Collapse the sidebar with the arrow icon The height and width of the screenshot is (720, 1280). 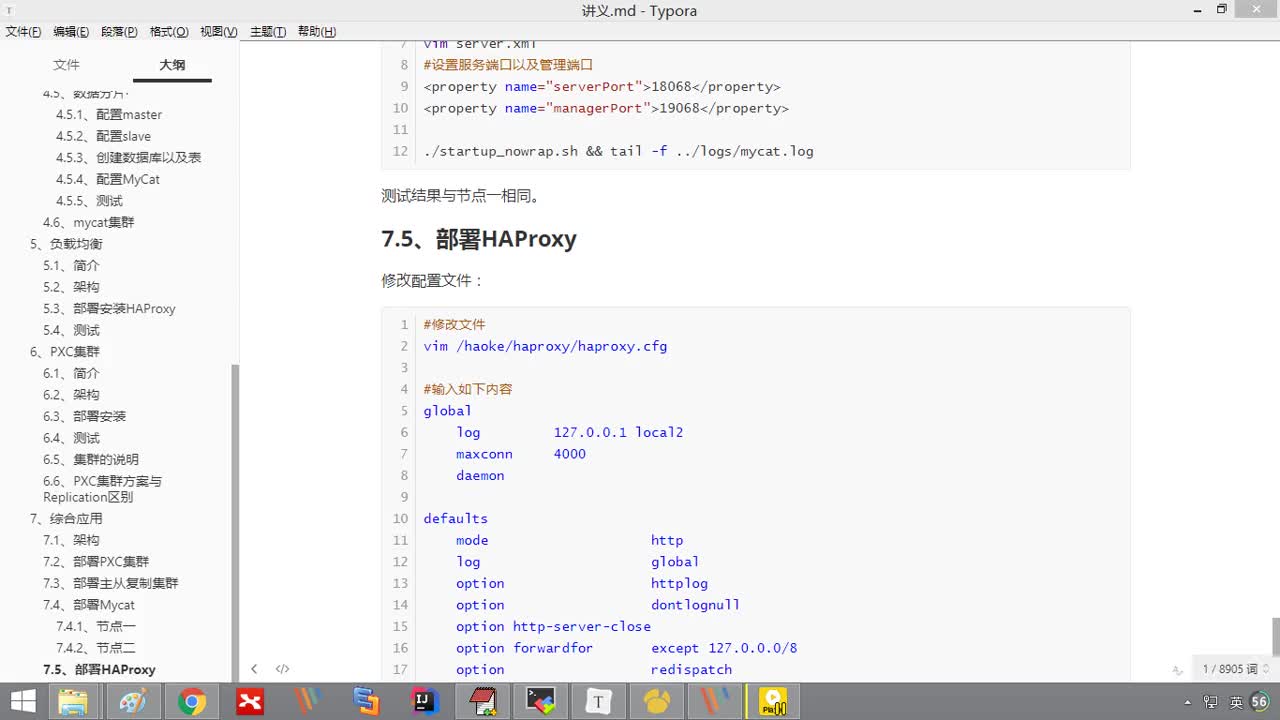(x=254, y=669)
